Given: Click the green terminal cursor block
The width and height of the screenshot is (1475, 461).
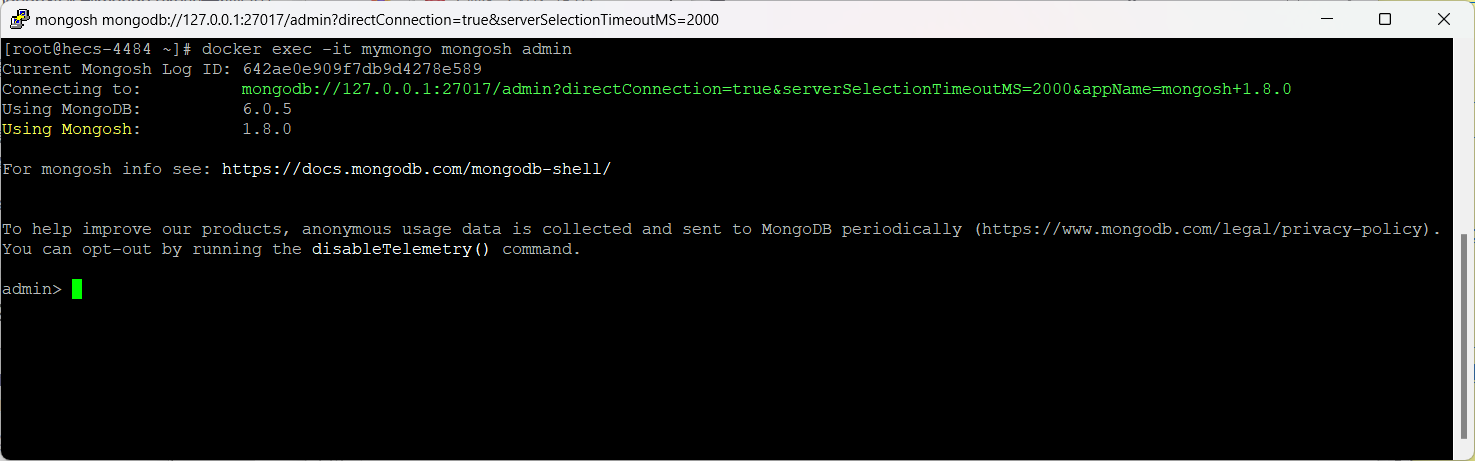Looking at the screenshot, I should (77, 289).
